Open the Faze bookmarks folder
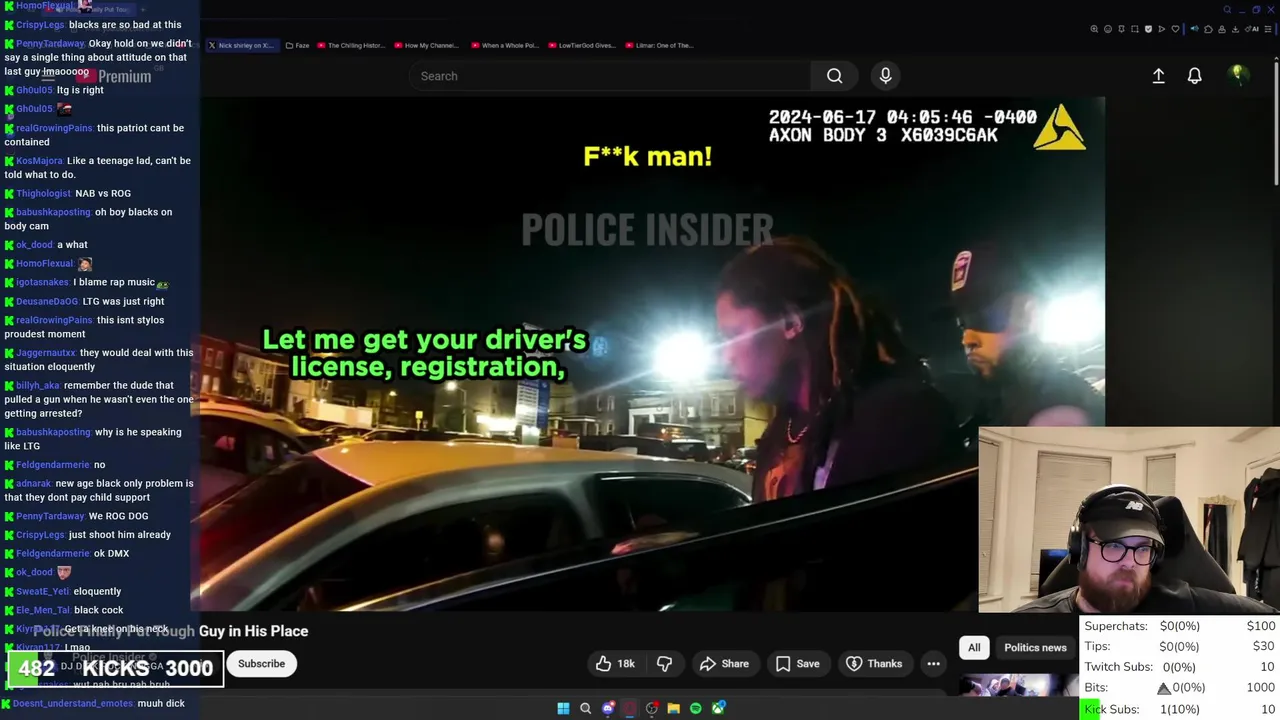Image resolution: width=1280 pixels, height=720 pixels. point(296,45)
